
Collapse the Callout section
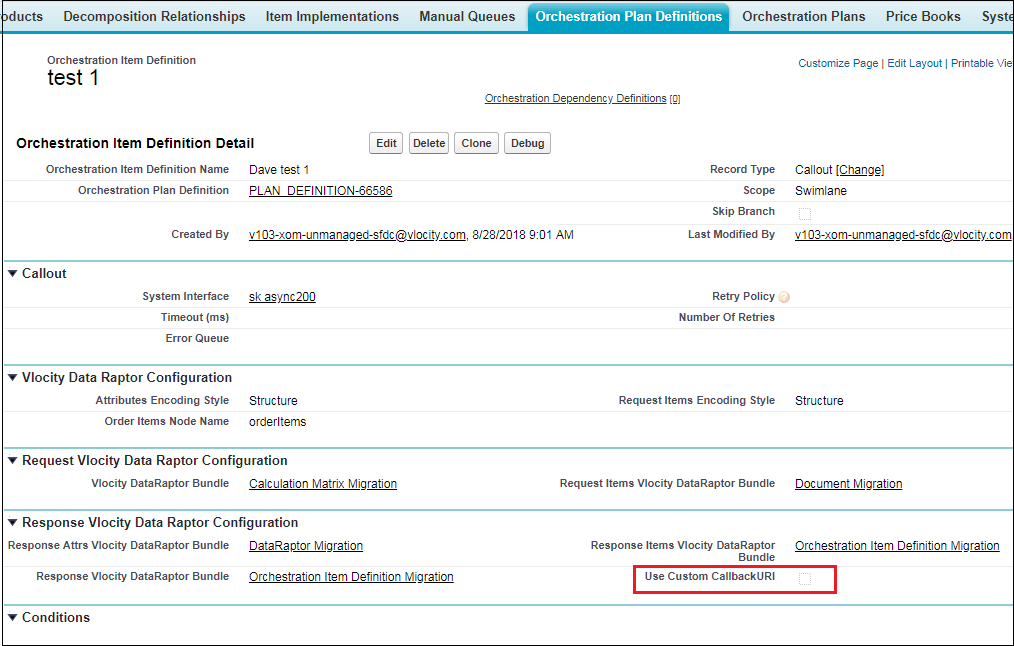[x=12, y=274]
